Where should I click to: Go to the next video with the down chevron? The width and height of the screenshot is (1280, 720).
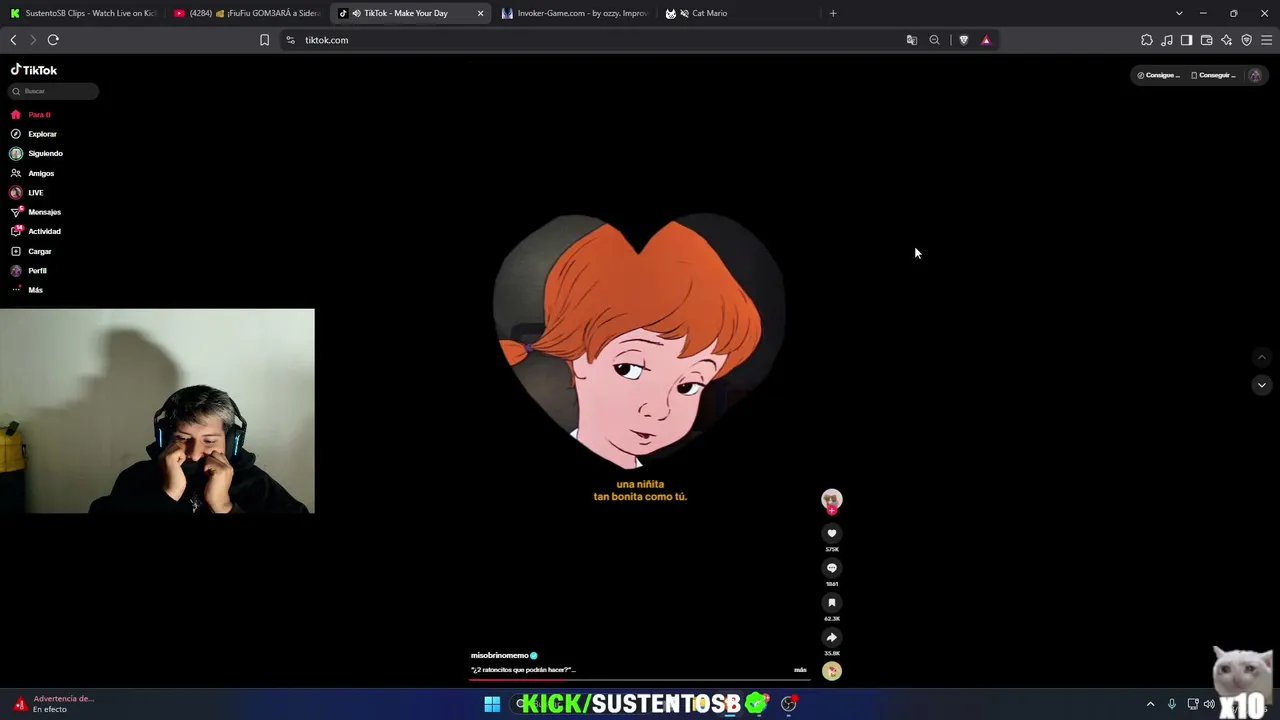[1261, 385]
